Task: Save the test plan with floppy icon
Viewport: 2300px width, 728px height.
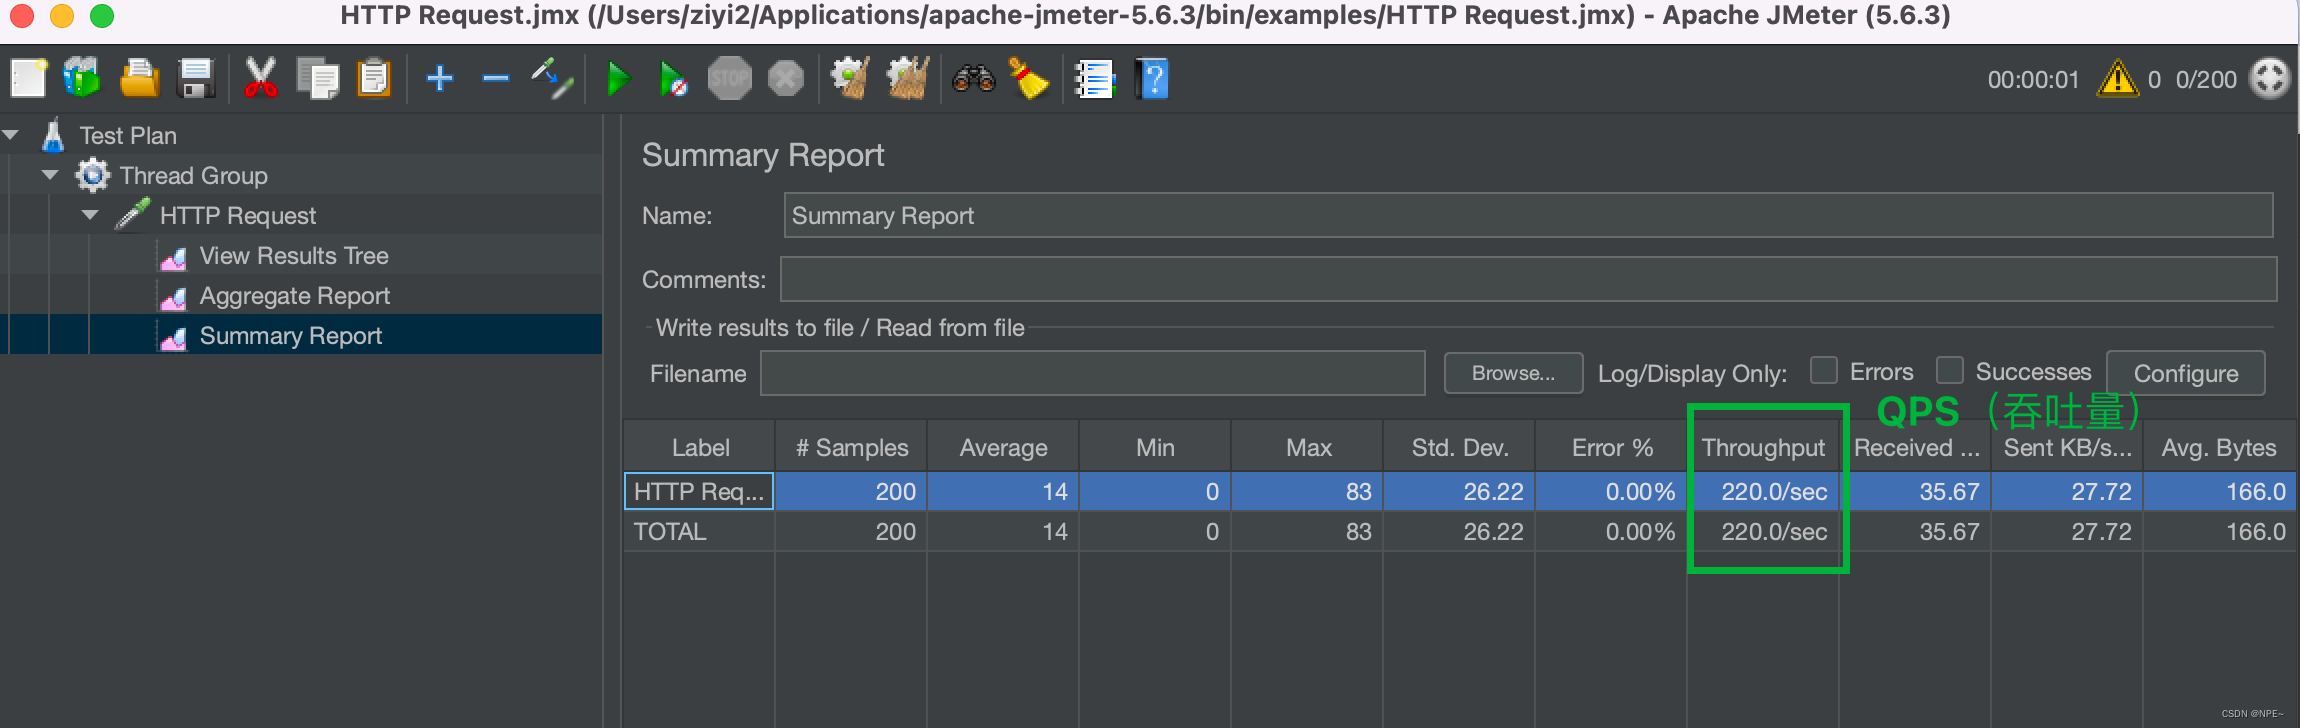Action: 196,78
